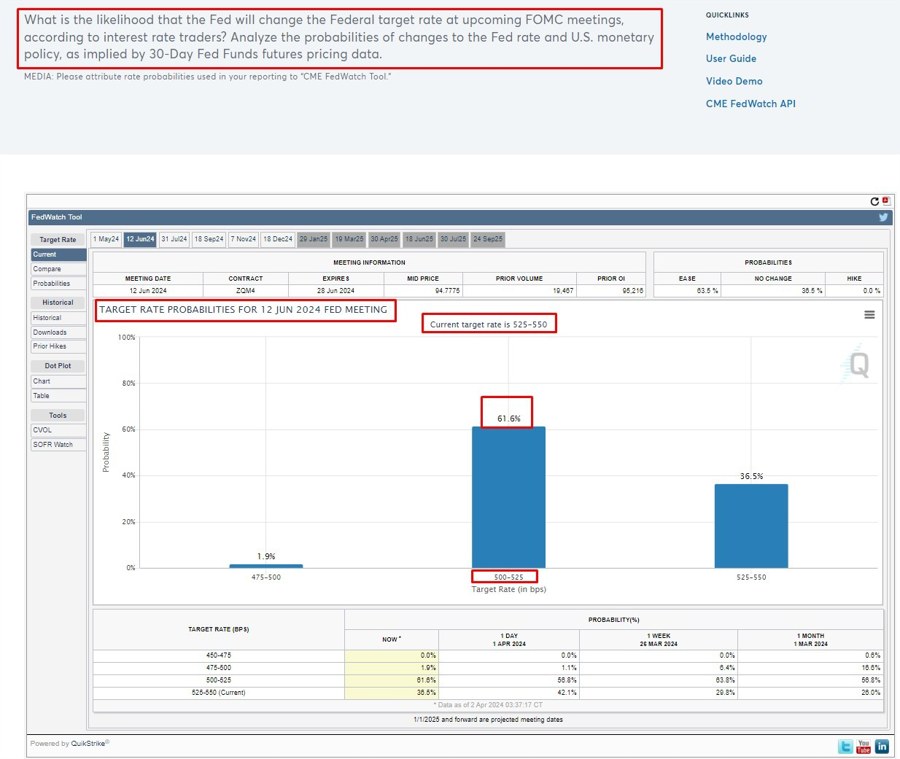Open the 18 Sep24 meeting tab
900x759 pixels.
pos(209,239)
